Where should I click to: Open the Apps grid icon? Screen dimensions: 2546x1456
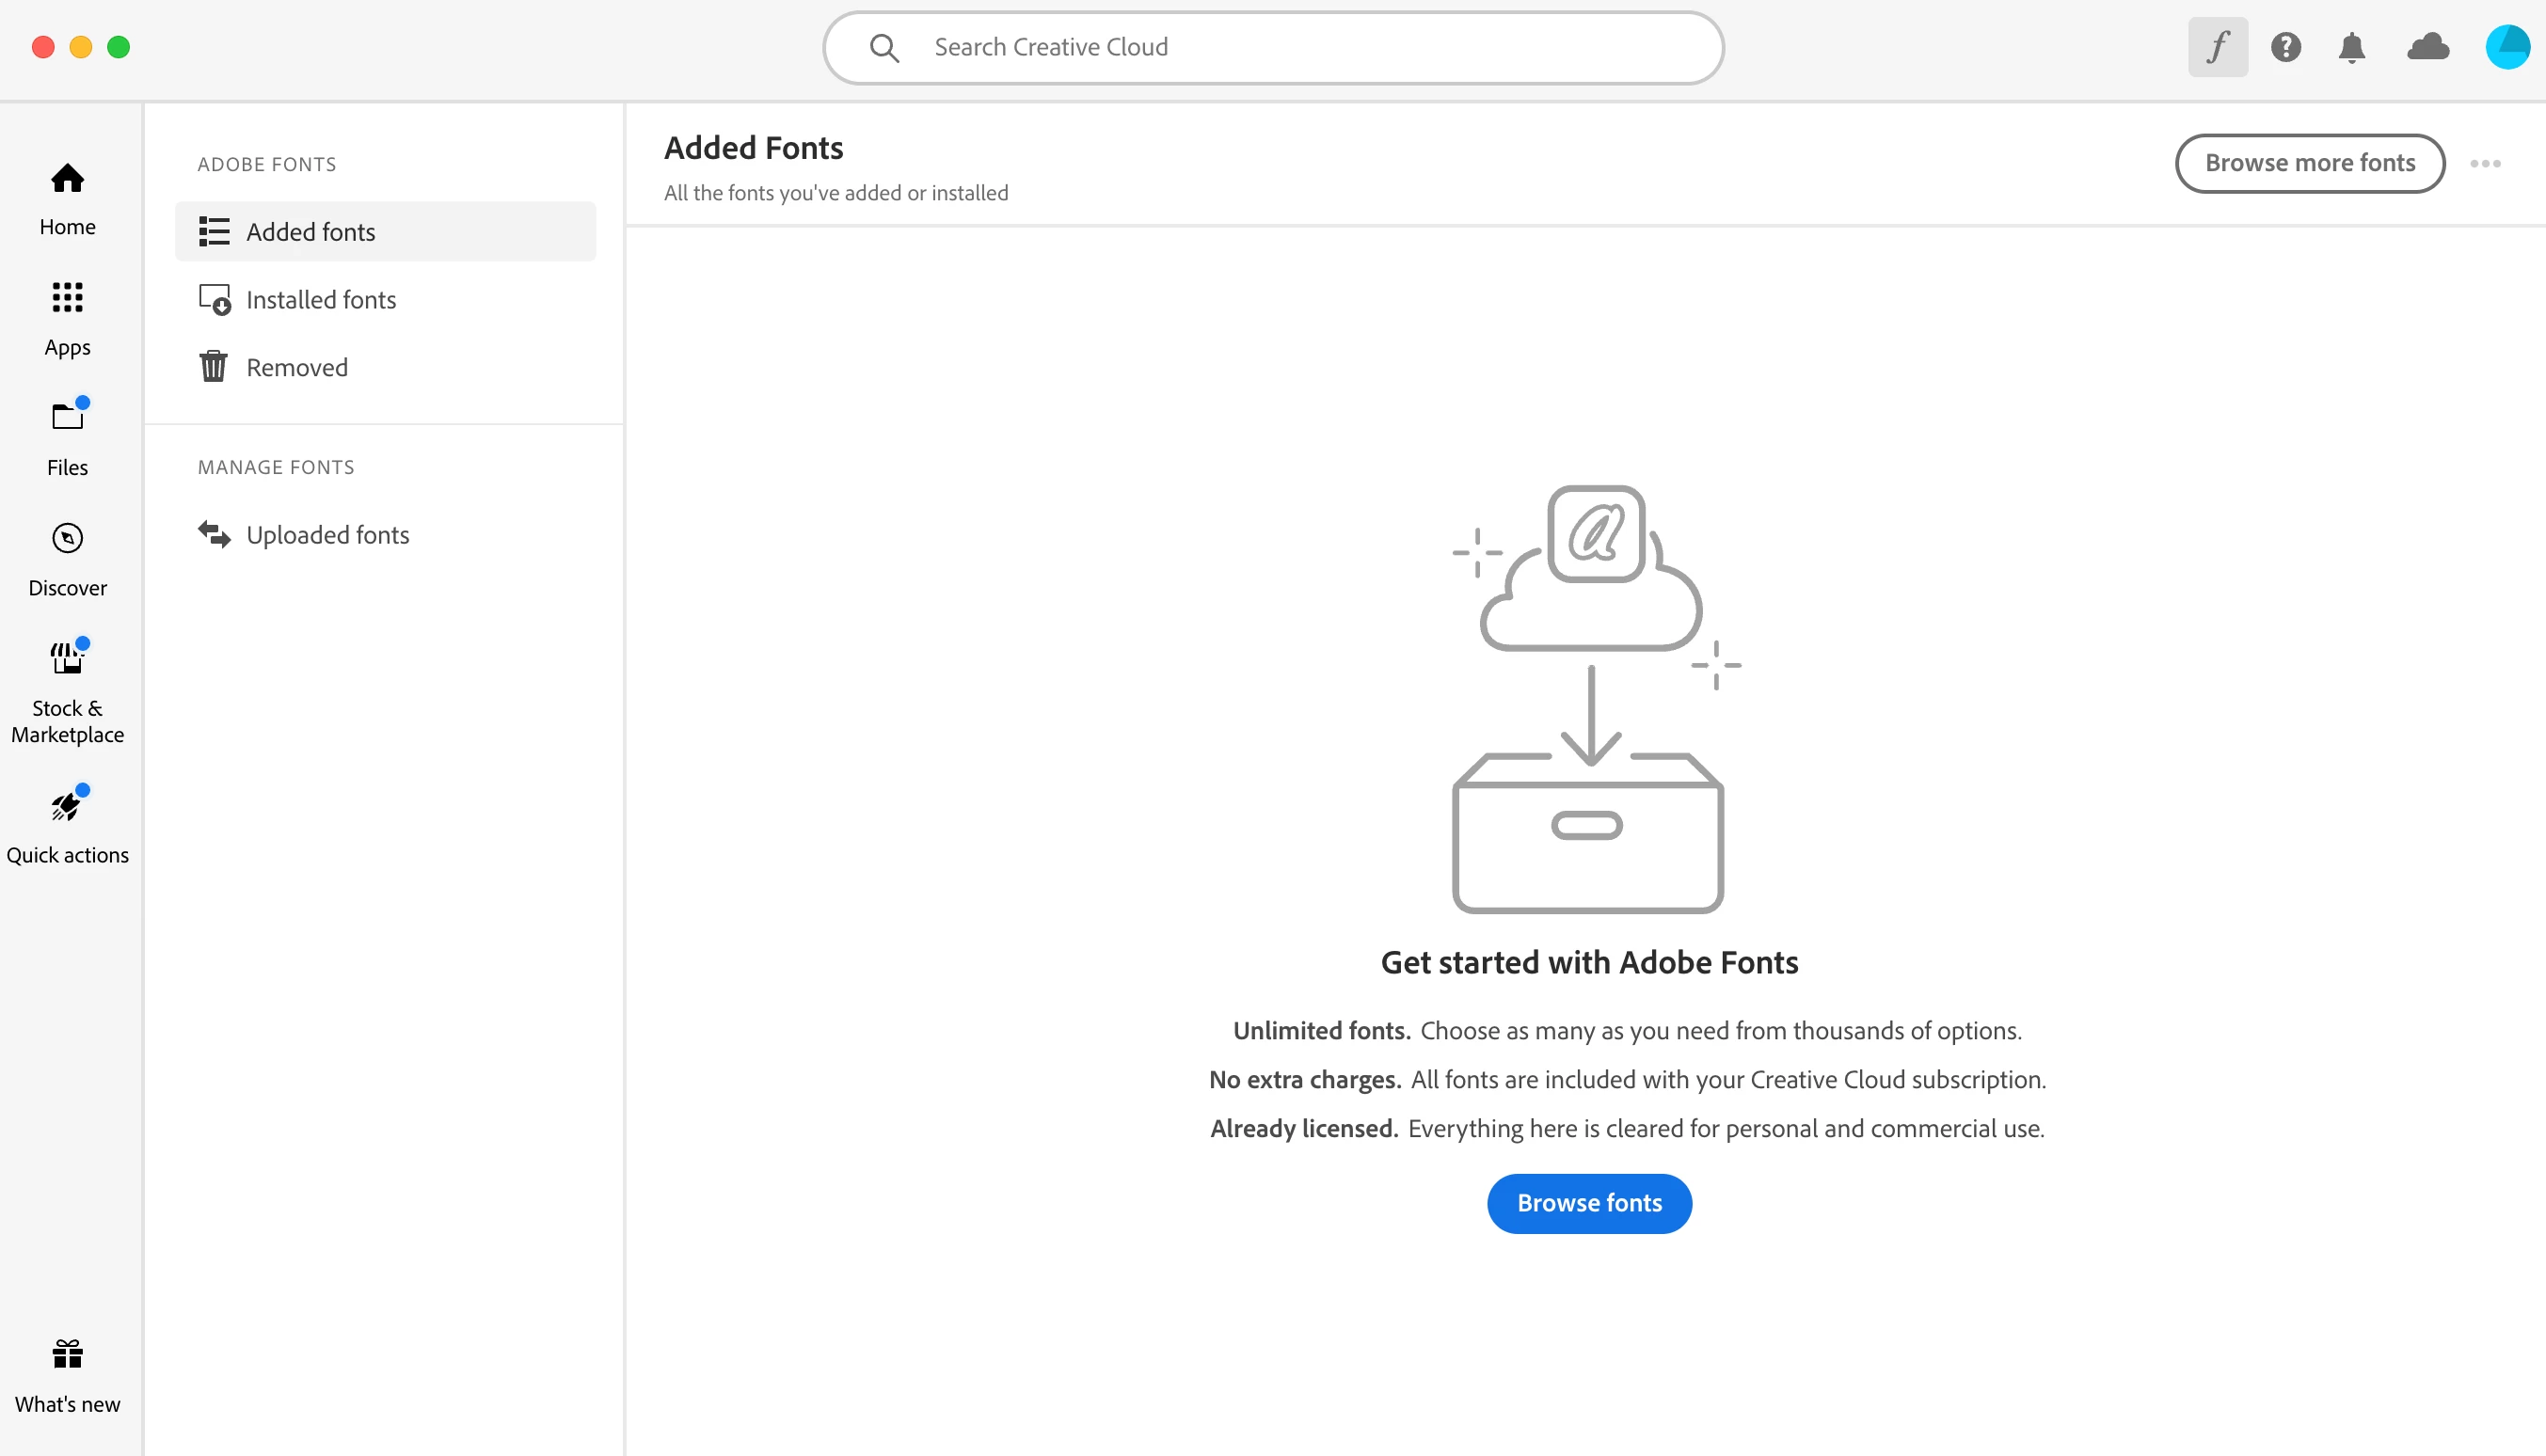tap(67, 318)
